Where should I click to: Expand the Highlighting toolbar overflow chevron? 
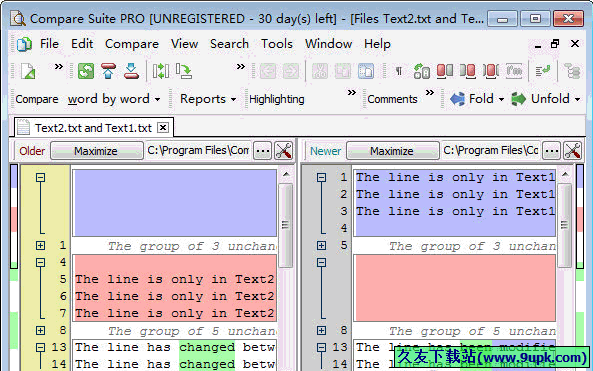pos(352,93)
